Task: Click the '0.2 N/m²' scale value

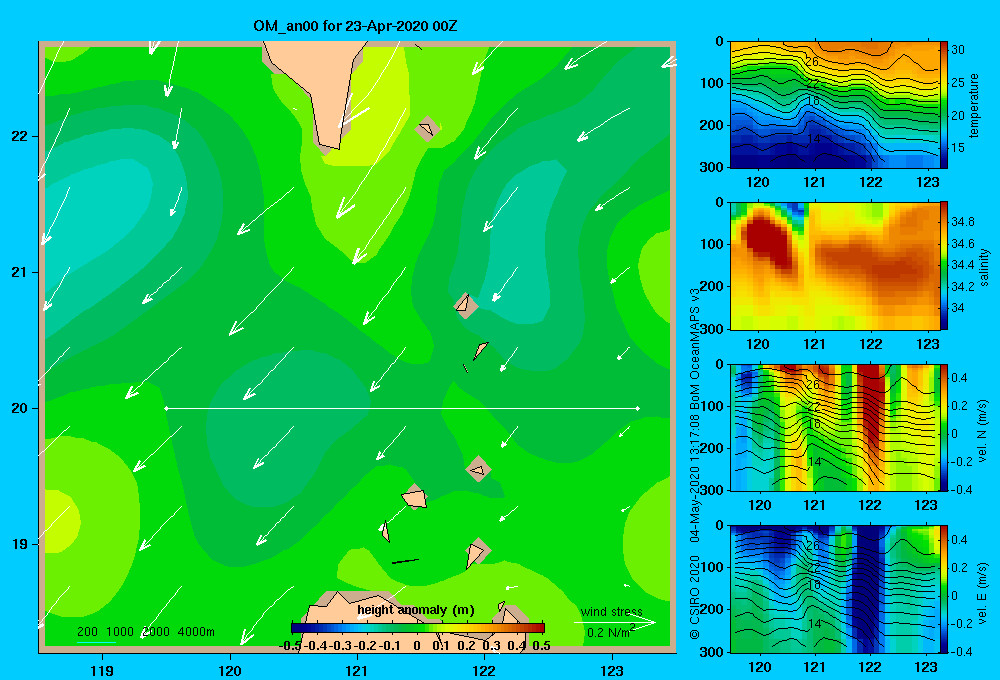Action: pos(611,632)
